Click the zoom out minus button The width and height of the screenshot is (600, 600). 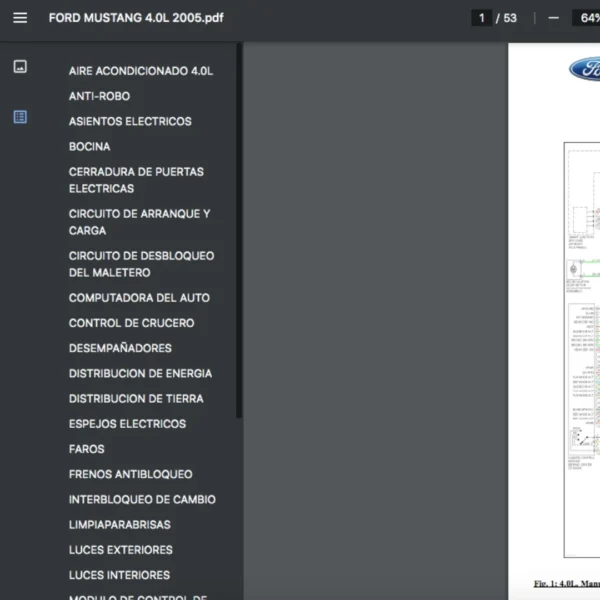553,18
